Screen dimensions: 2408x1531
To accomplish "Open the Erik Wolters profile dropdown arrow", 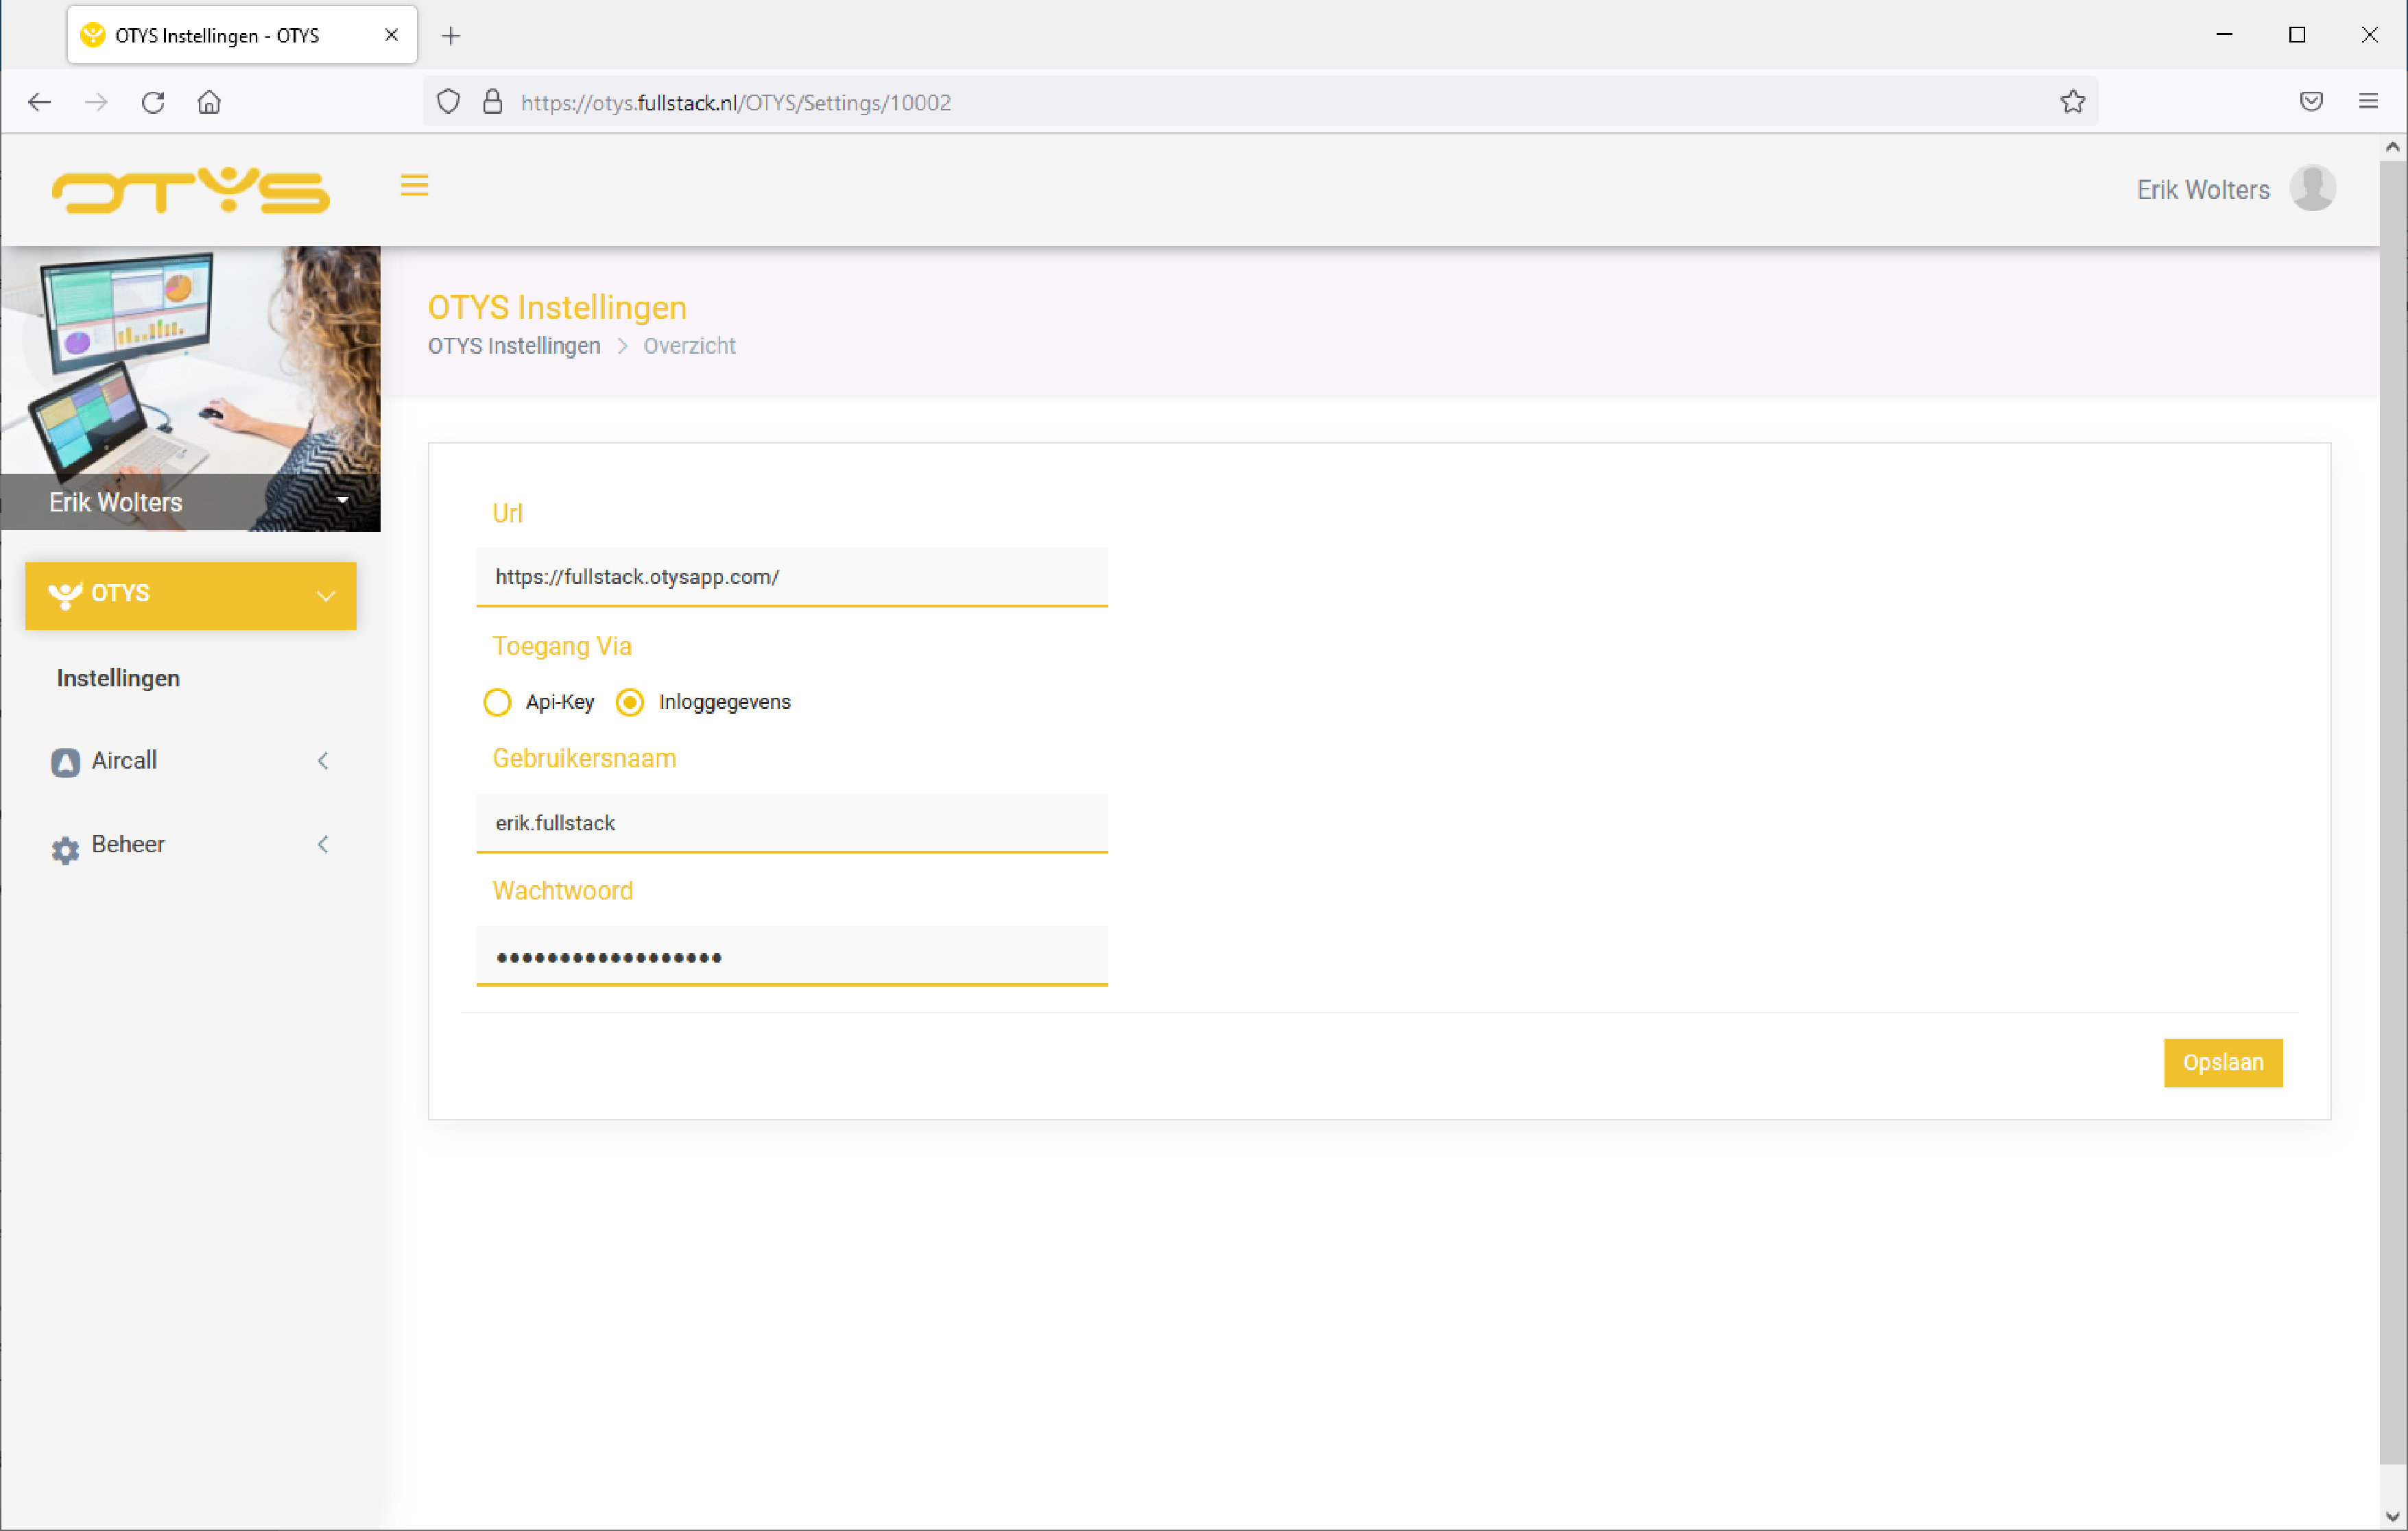I will pos(343,501).
